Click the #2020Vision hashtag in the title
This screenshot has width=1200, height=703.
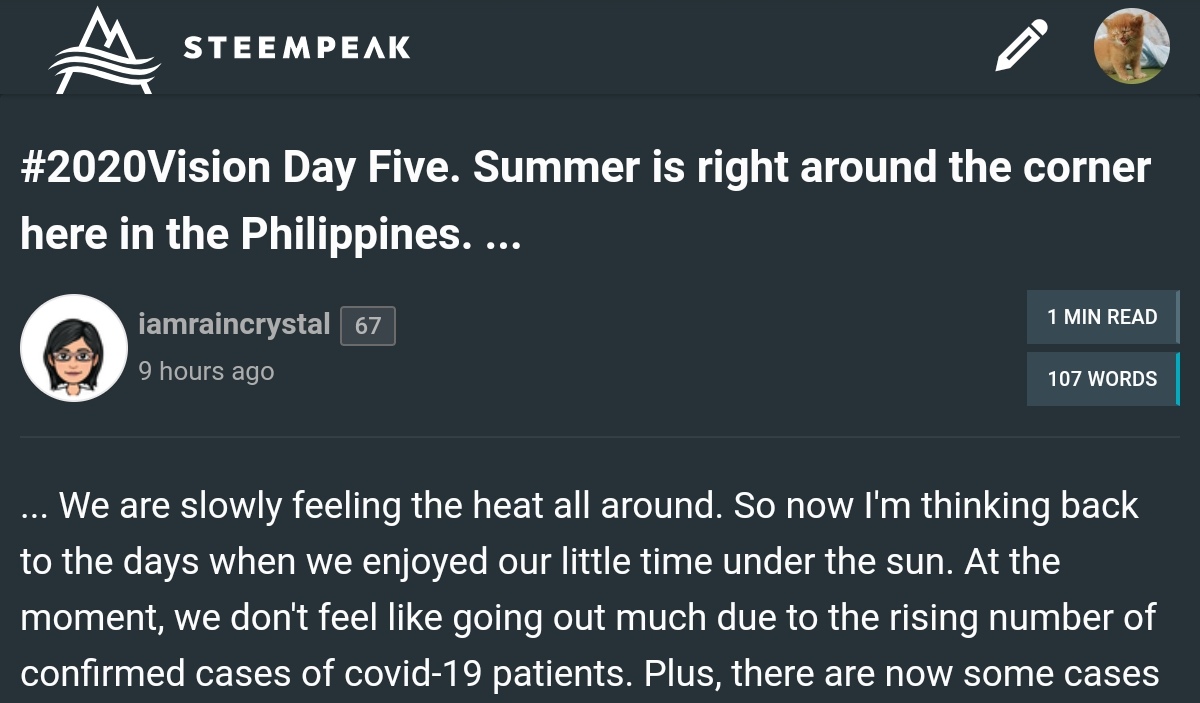(x=132, y=168)
